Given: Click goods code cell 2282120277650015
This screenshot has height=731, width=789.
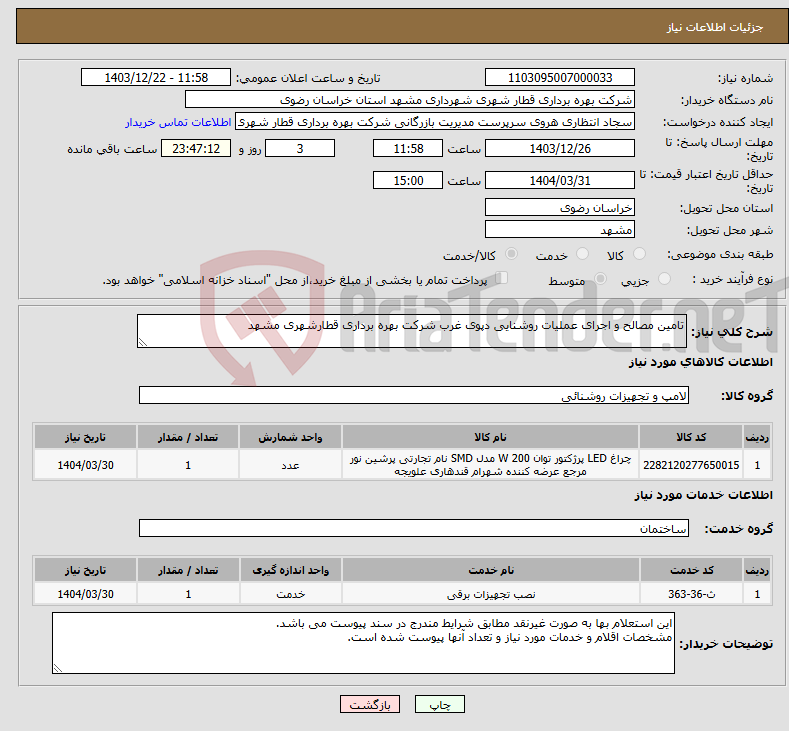Looking at the screenshot, I should pos(691,465).
